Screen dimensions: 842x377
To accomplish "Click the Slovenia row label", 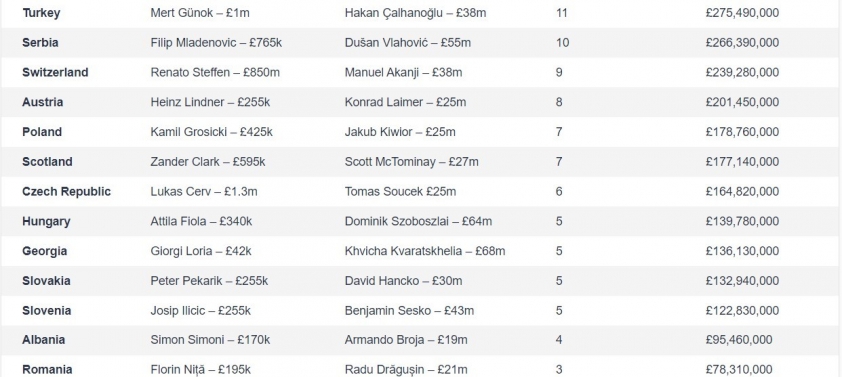I will pos(46,310).
